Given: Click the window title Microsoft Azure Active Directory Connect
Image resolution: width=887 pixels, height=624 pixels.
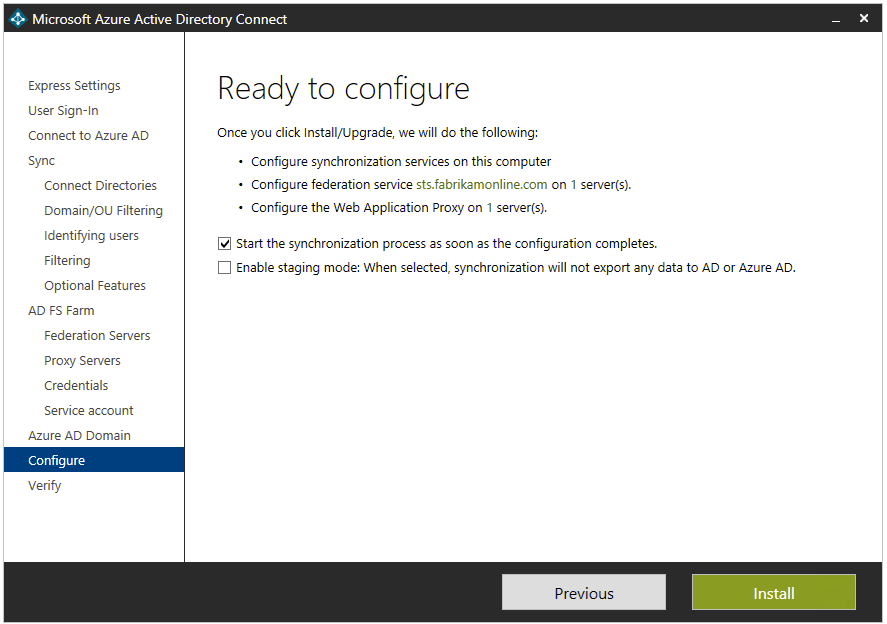Looking at the screenshot, I should click(x=160, y=19).
